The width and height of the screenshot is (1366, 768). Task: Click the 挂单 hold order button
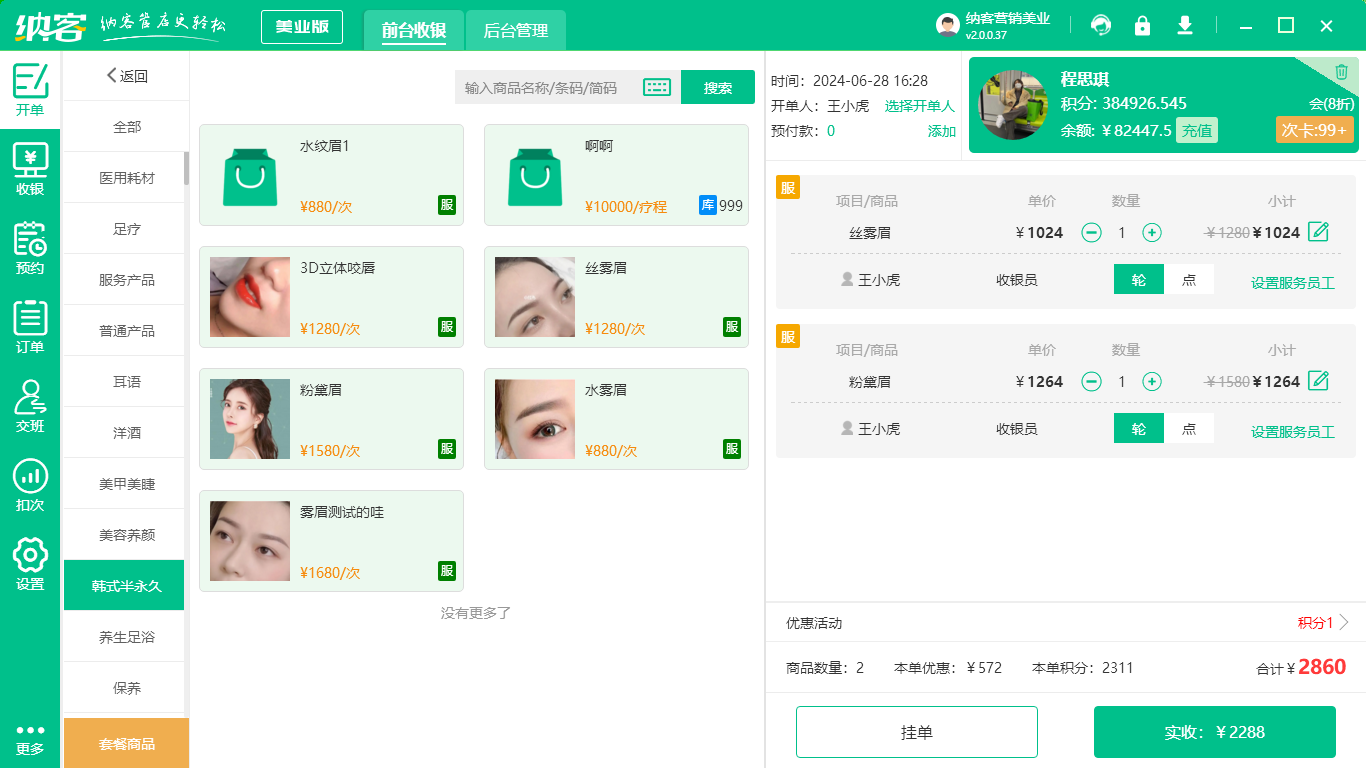916,732
